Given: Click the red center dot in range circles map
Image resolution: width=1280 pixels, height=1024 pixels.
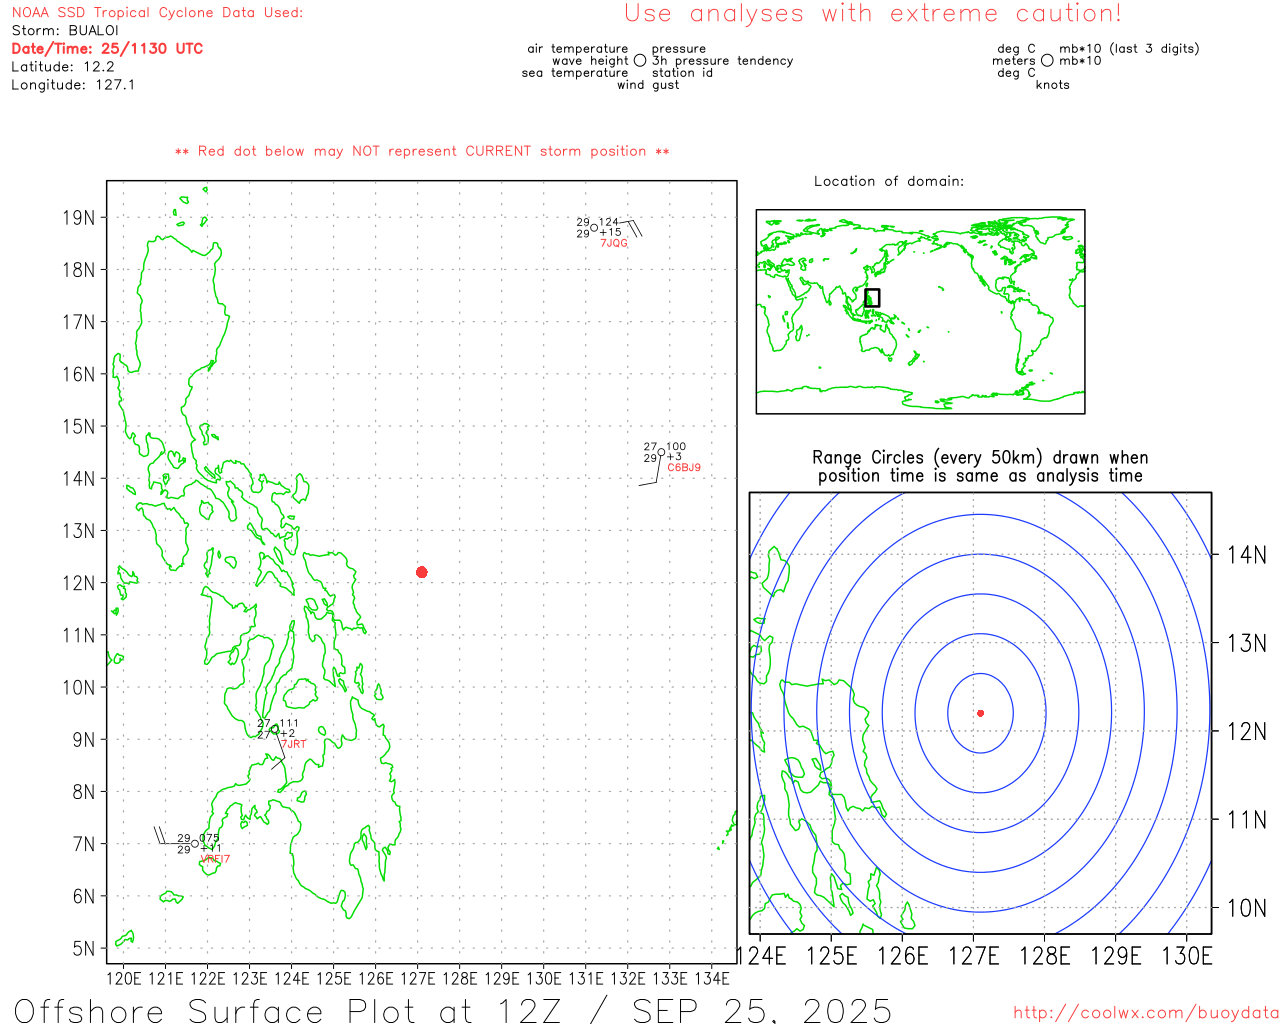Looking at the screenshot, I should coord(980,713).
